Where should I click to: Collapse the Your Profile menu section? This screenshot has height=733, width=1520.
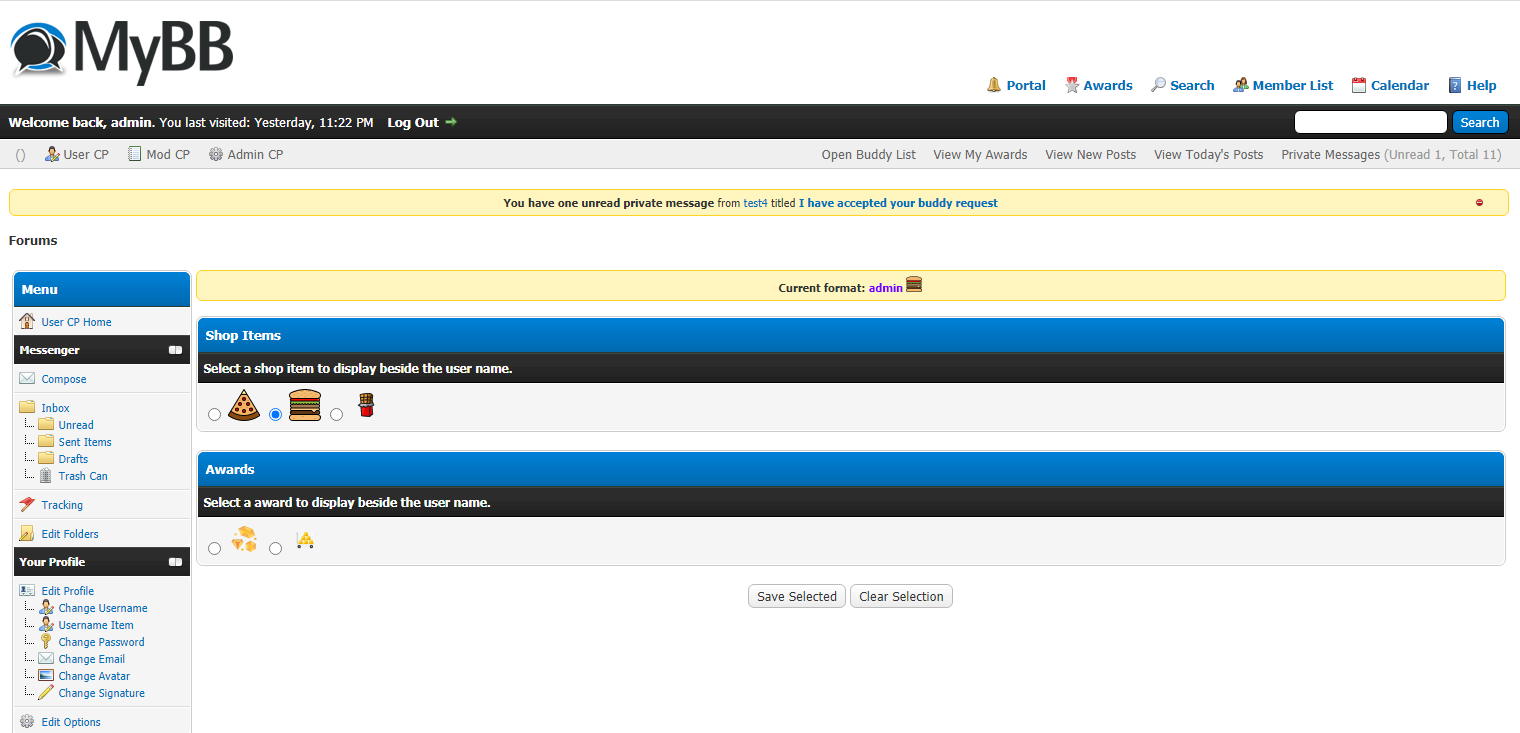(175, 562)
